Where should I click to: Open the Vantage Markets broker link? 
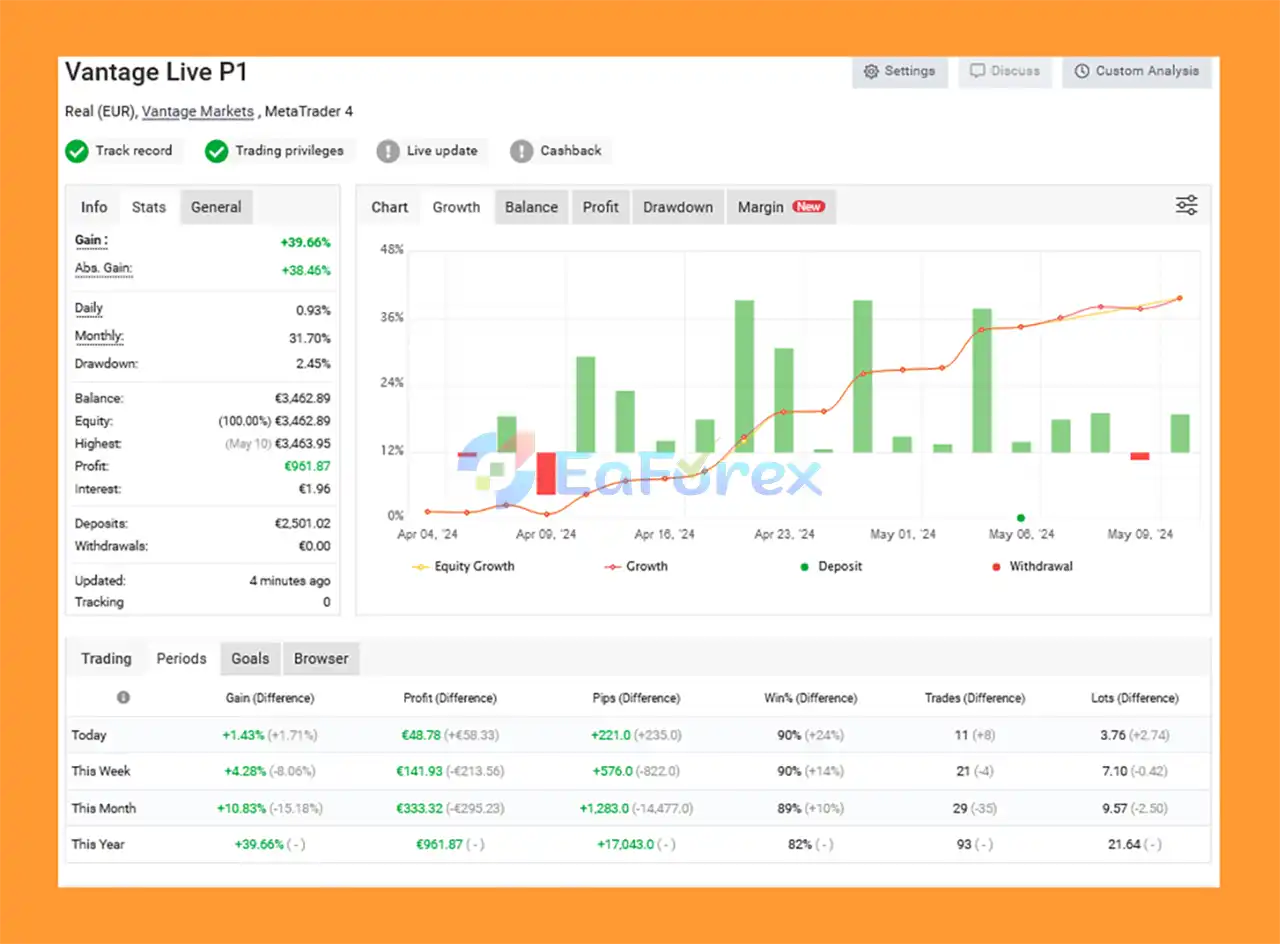pos(198,111)
